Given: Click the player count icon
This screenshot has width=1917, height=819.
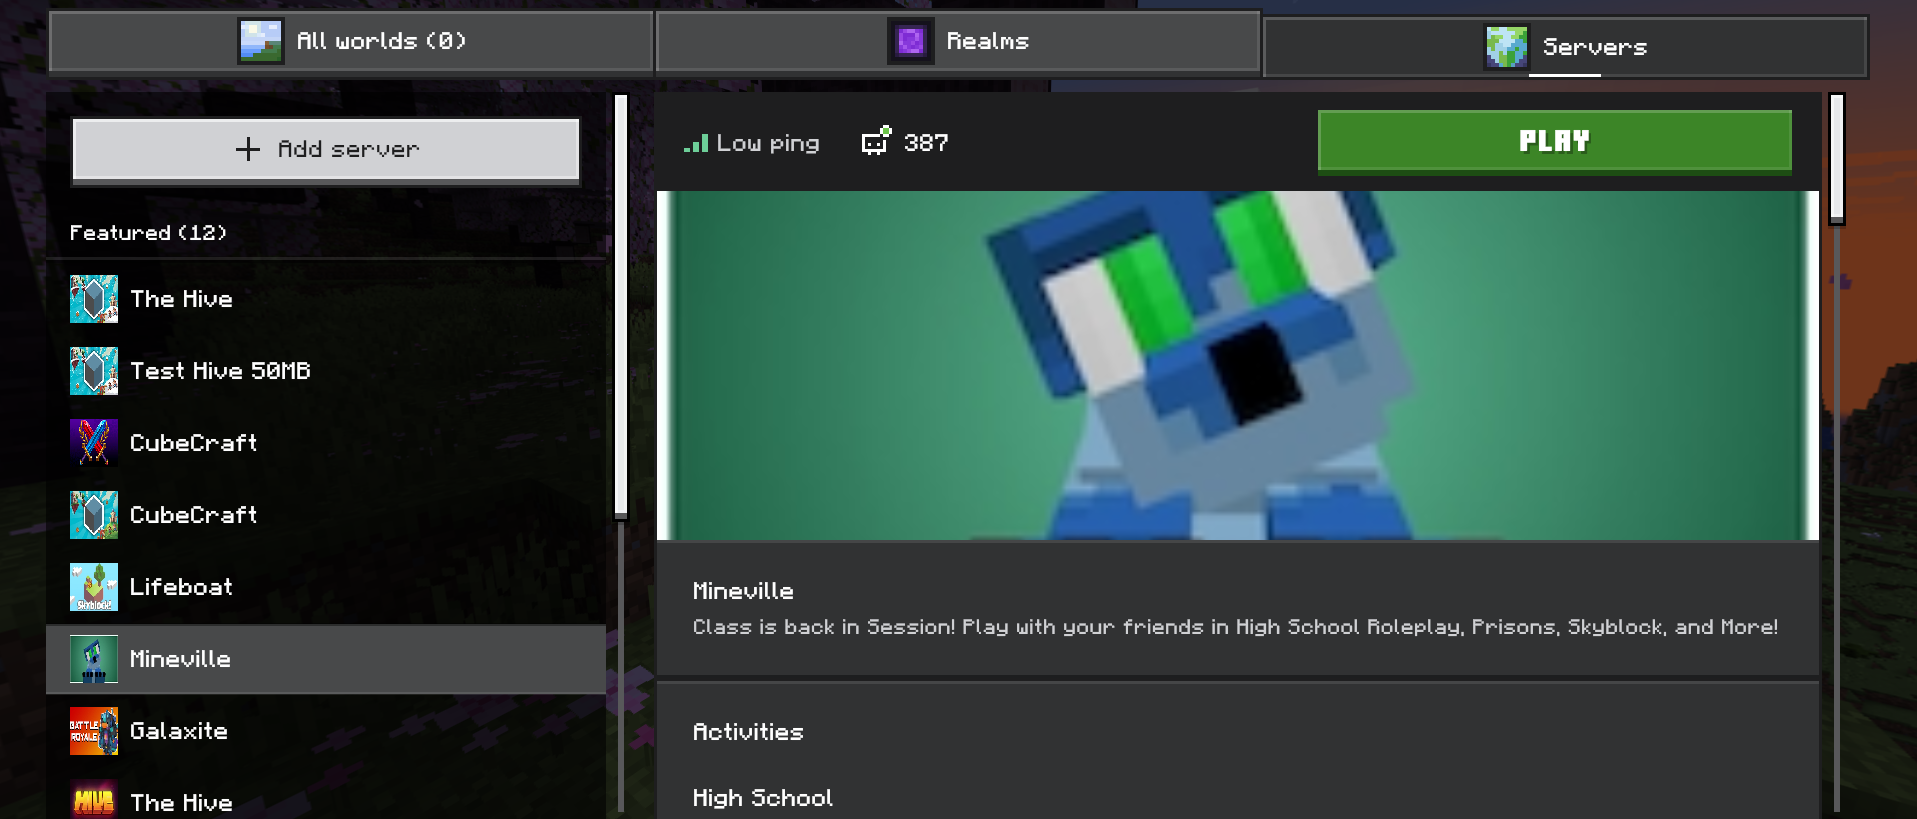Looking at the screenshot, I should point(876,141).
